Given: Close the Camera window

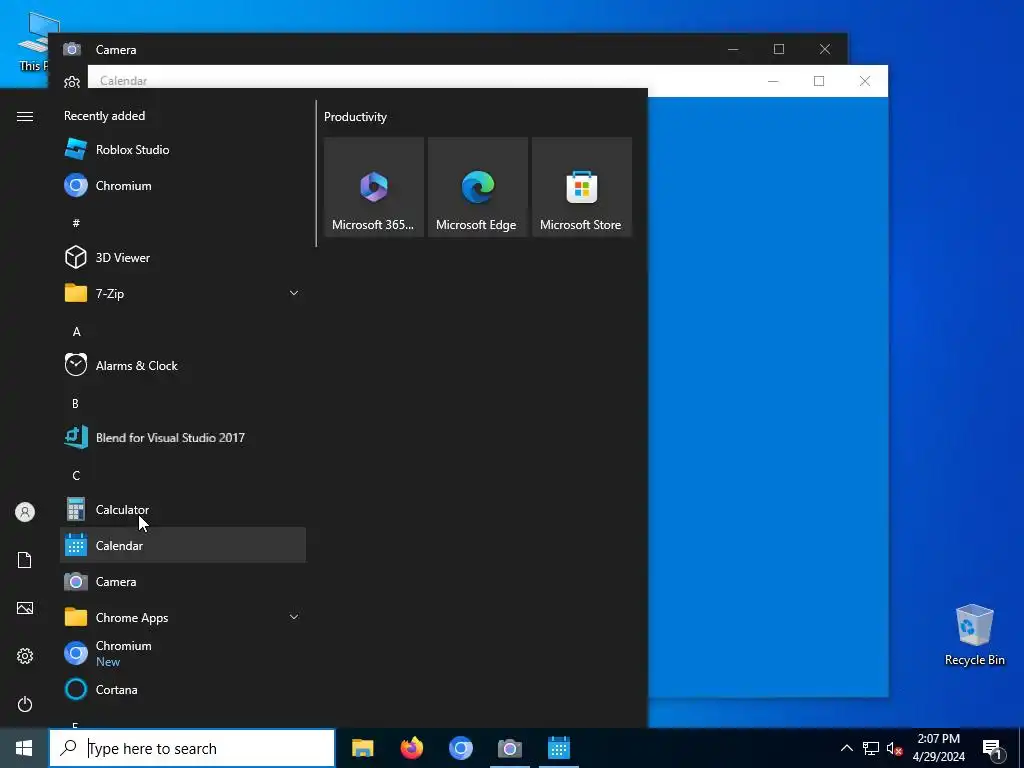Looking at the screenshot, I should [x=825, y=49].
